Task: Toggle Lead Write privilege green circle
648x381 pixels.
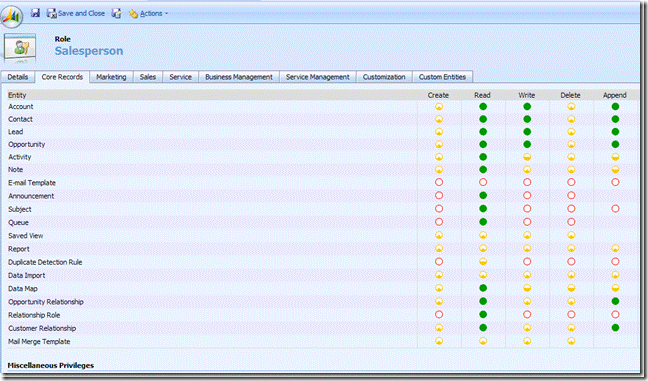Action: (x=527, y=132)
